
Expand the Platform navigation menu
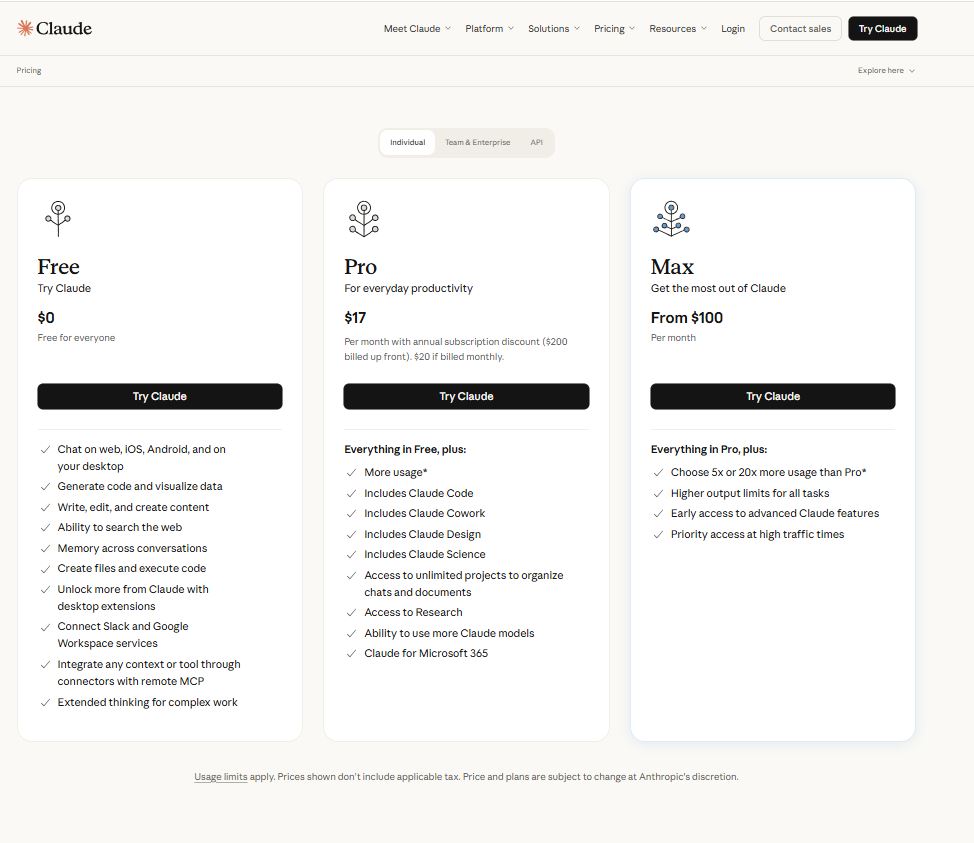click(x=489, y=29)
